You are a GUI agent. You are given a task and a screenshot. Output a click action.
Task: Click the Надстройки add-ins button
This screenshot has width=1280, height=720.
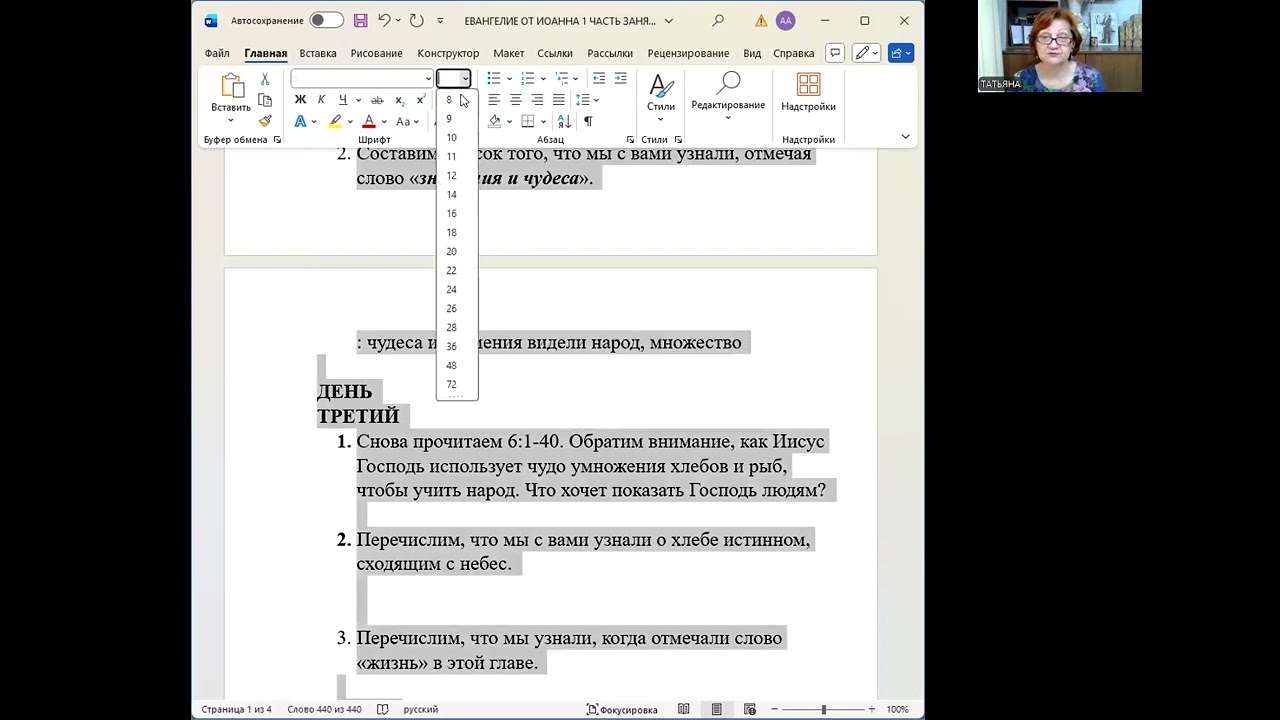808,93
